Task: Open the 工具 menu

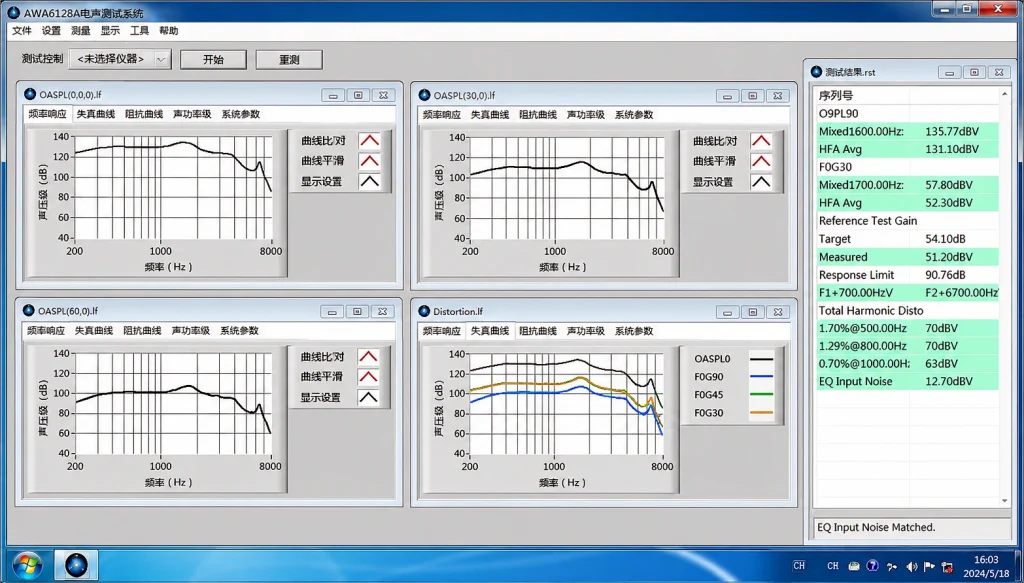Action: click(139, 31)
